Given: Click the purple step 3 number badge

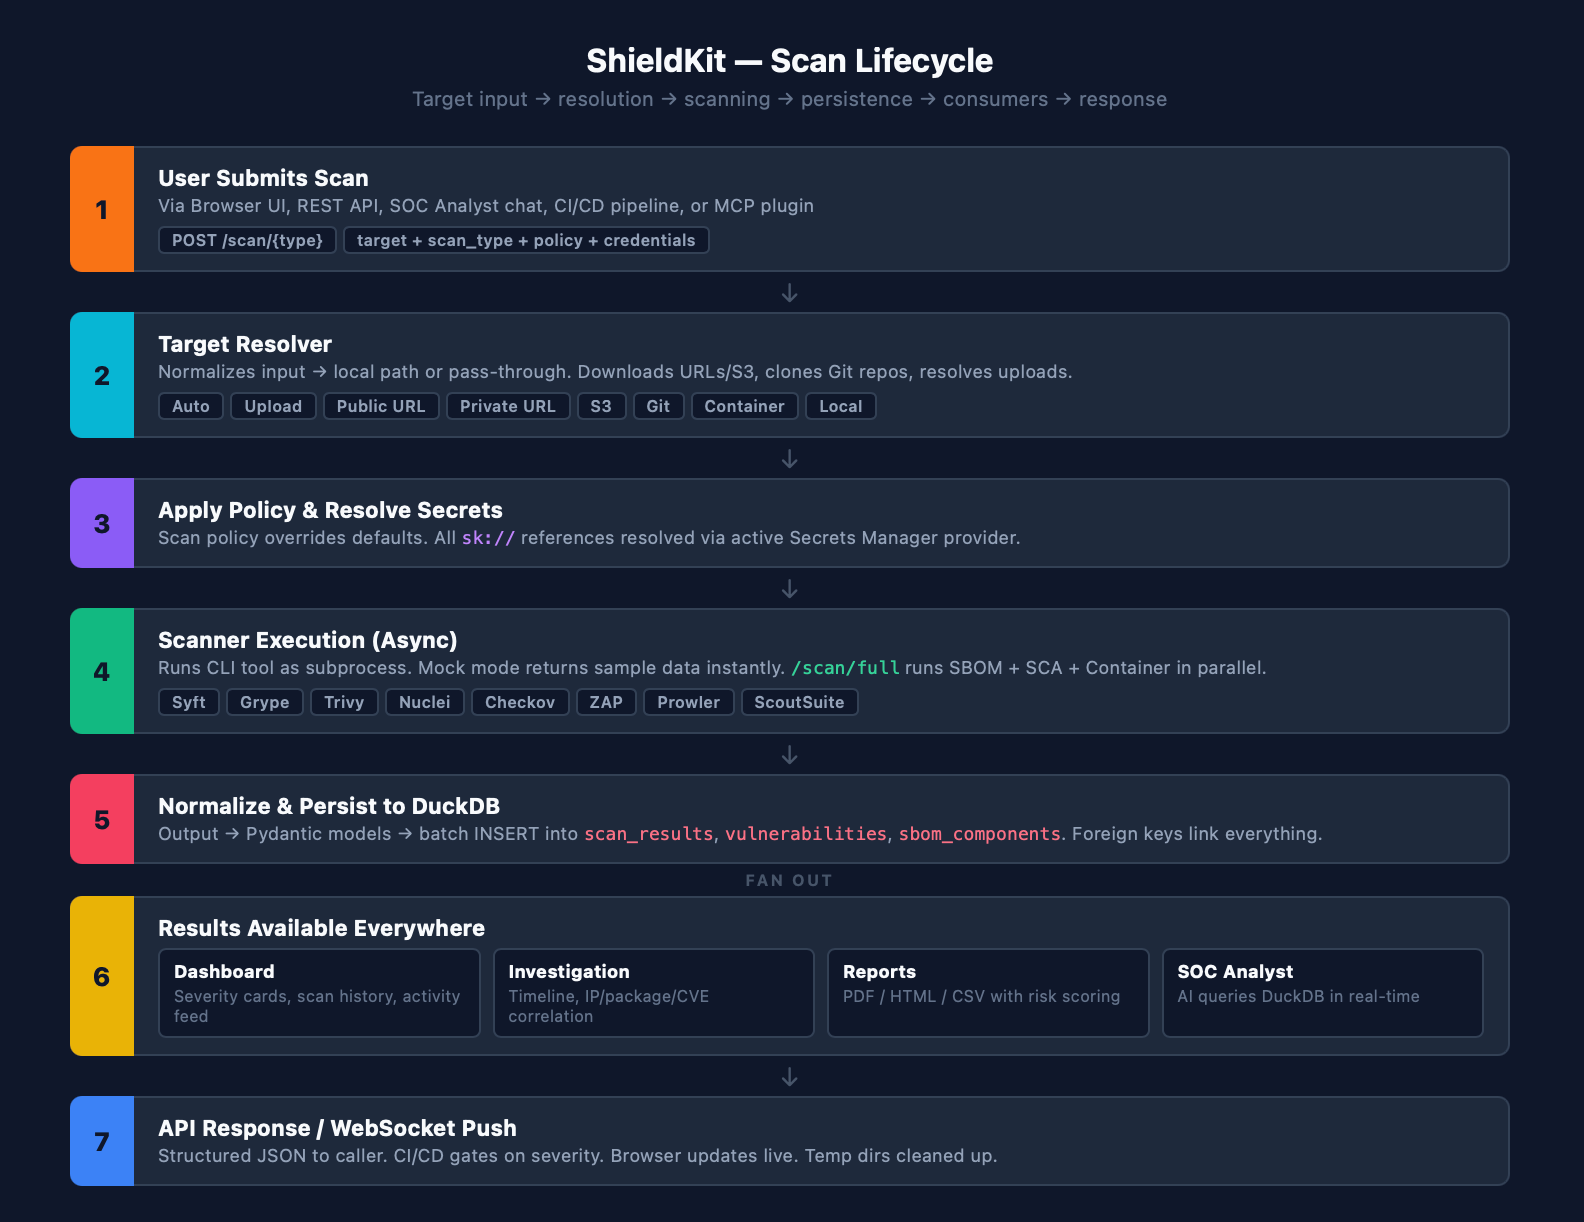Looking at the screenshot, I should tap(102, 523).
